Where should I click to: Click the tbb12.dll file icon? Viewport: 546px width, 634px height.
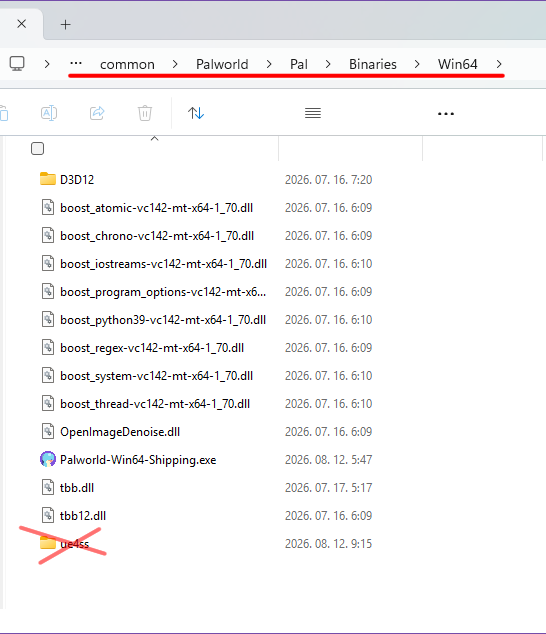[x=48, y=515]
